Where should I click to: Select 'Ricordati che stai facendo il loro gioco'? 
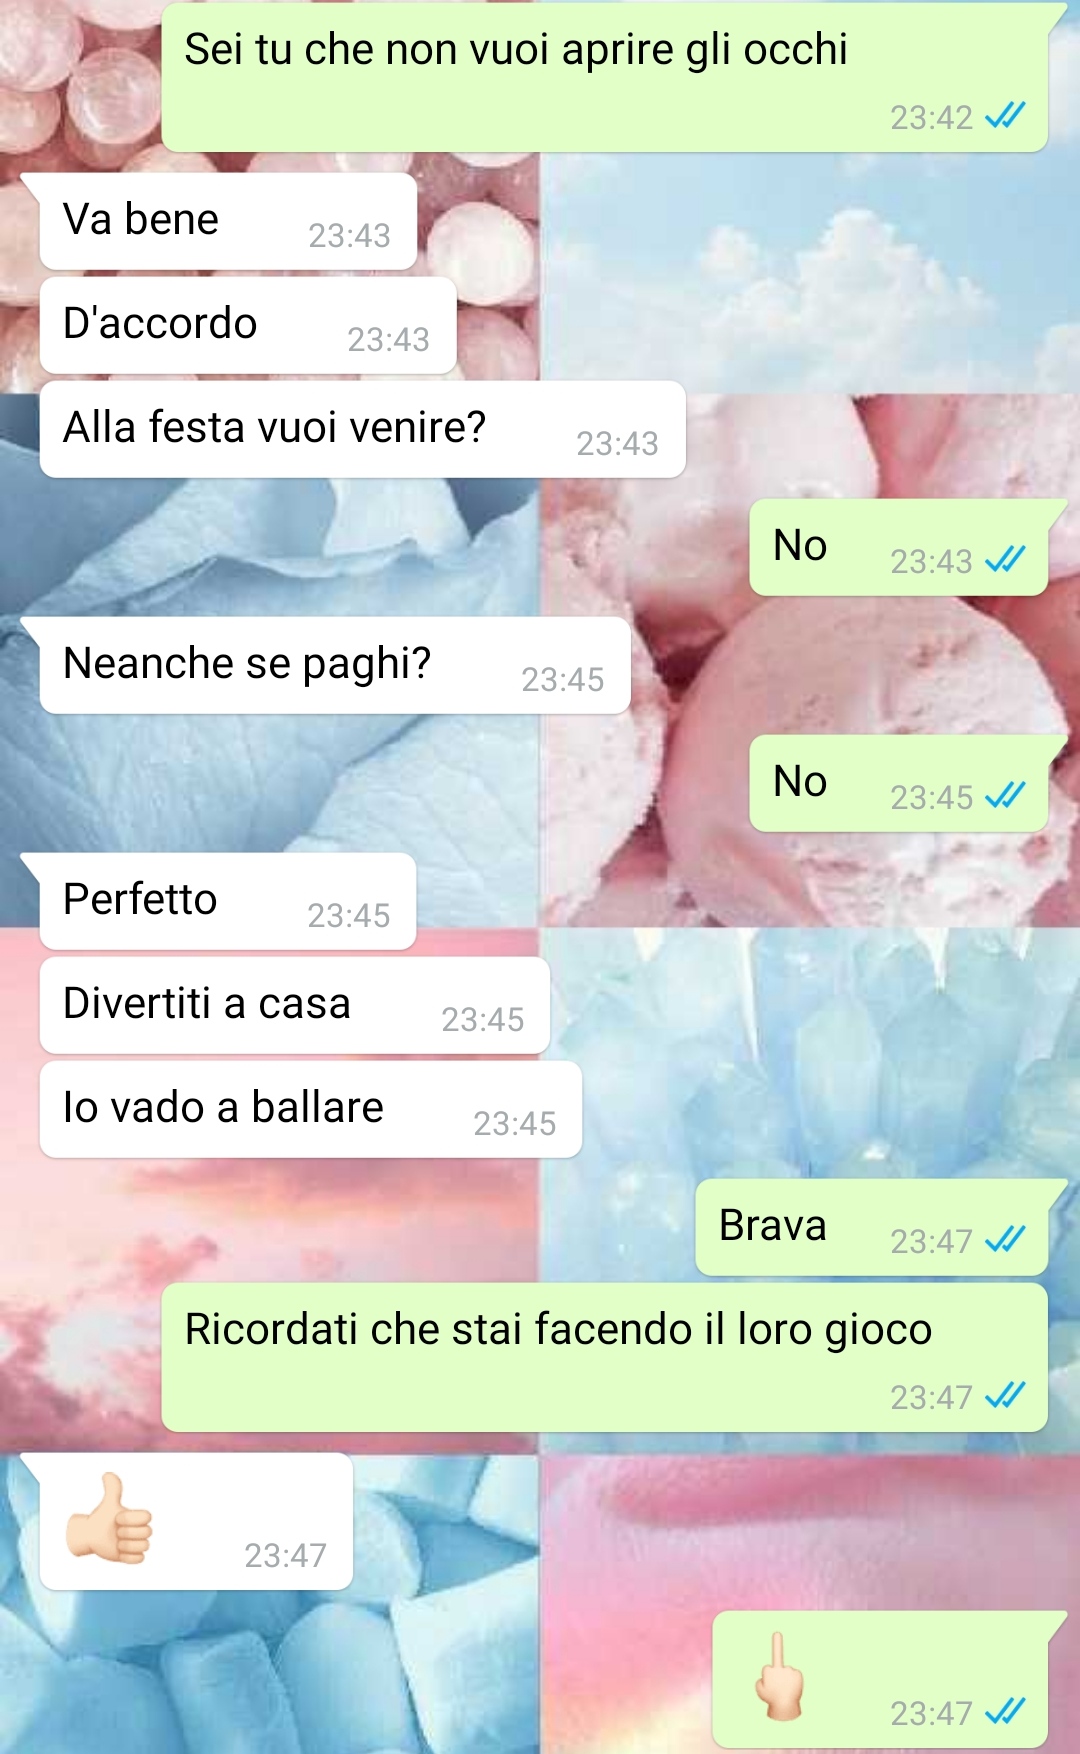(605, 1357)
